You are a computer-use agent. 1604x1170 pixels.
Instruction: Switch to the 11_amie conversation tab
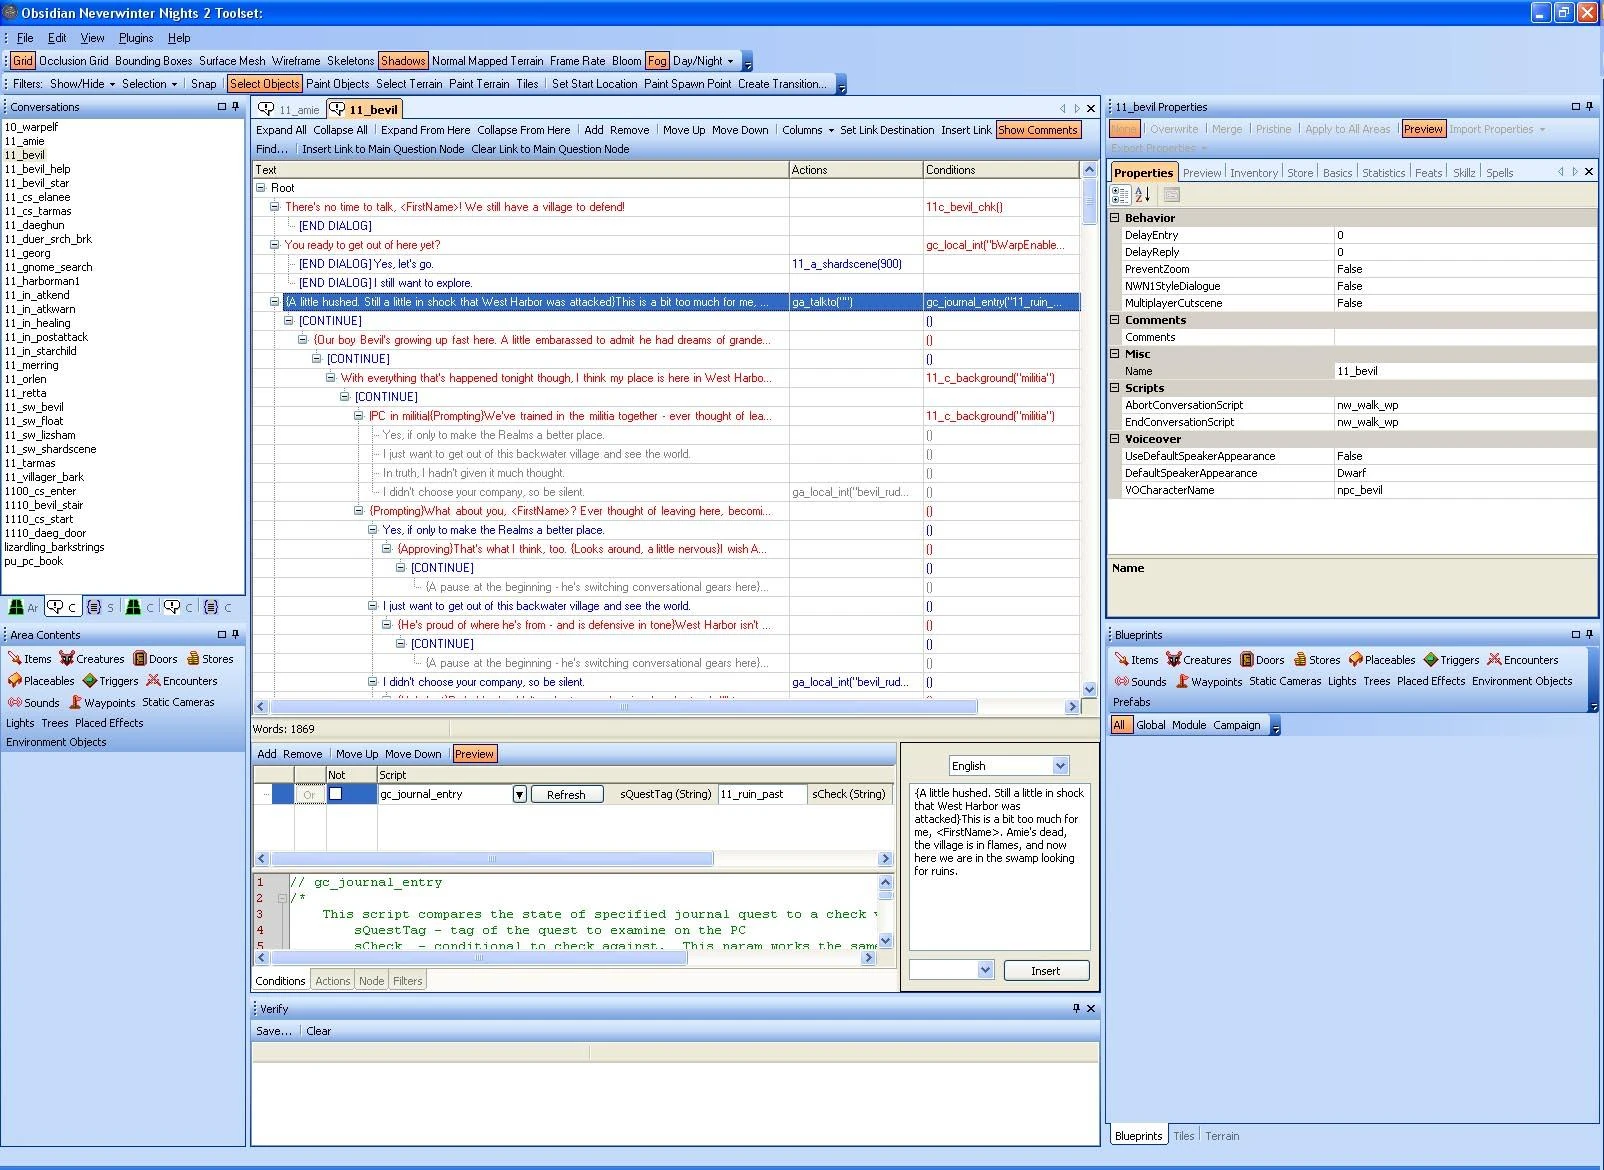pos(290,109)
